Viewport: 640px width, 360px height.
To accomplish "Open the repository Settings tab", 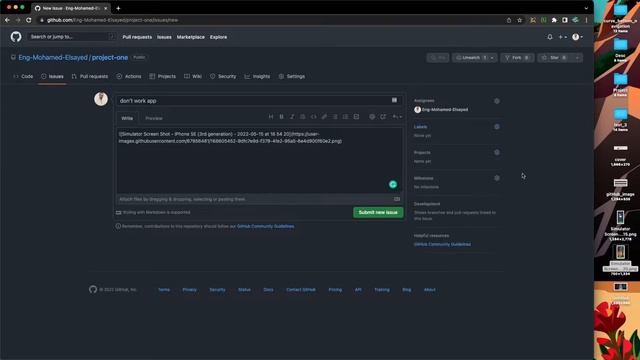I will pos(292,76).
